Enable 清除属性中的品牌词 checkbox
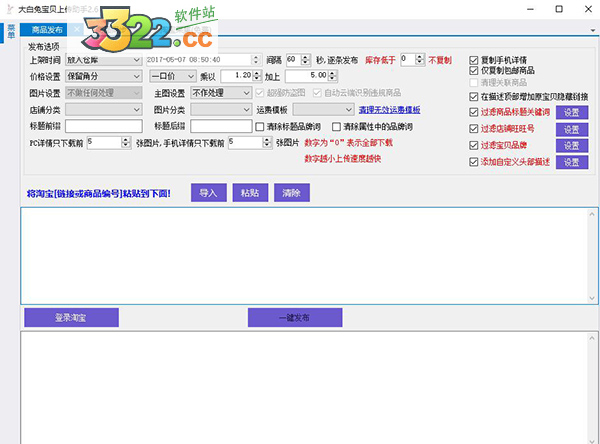 337,127
